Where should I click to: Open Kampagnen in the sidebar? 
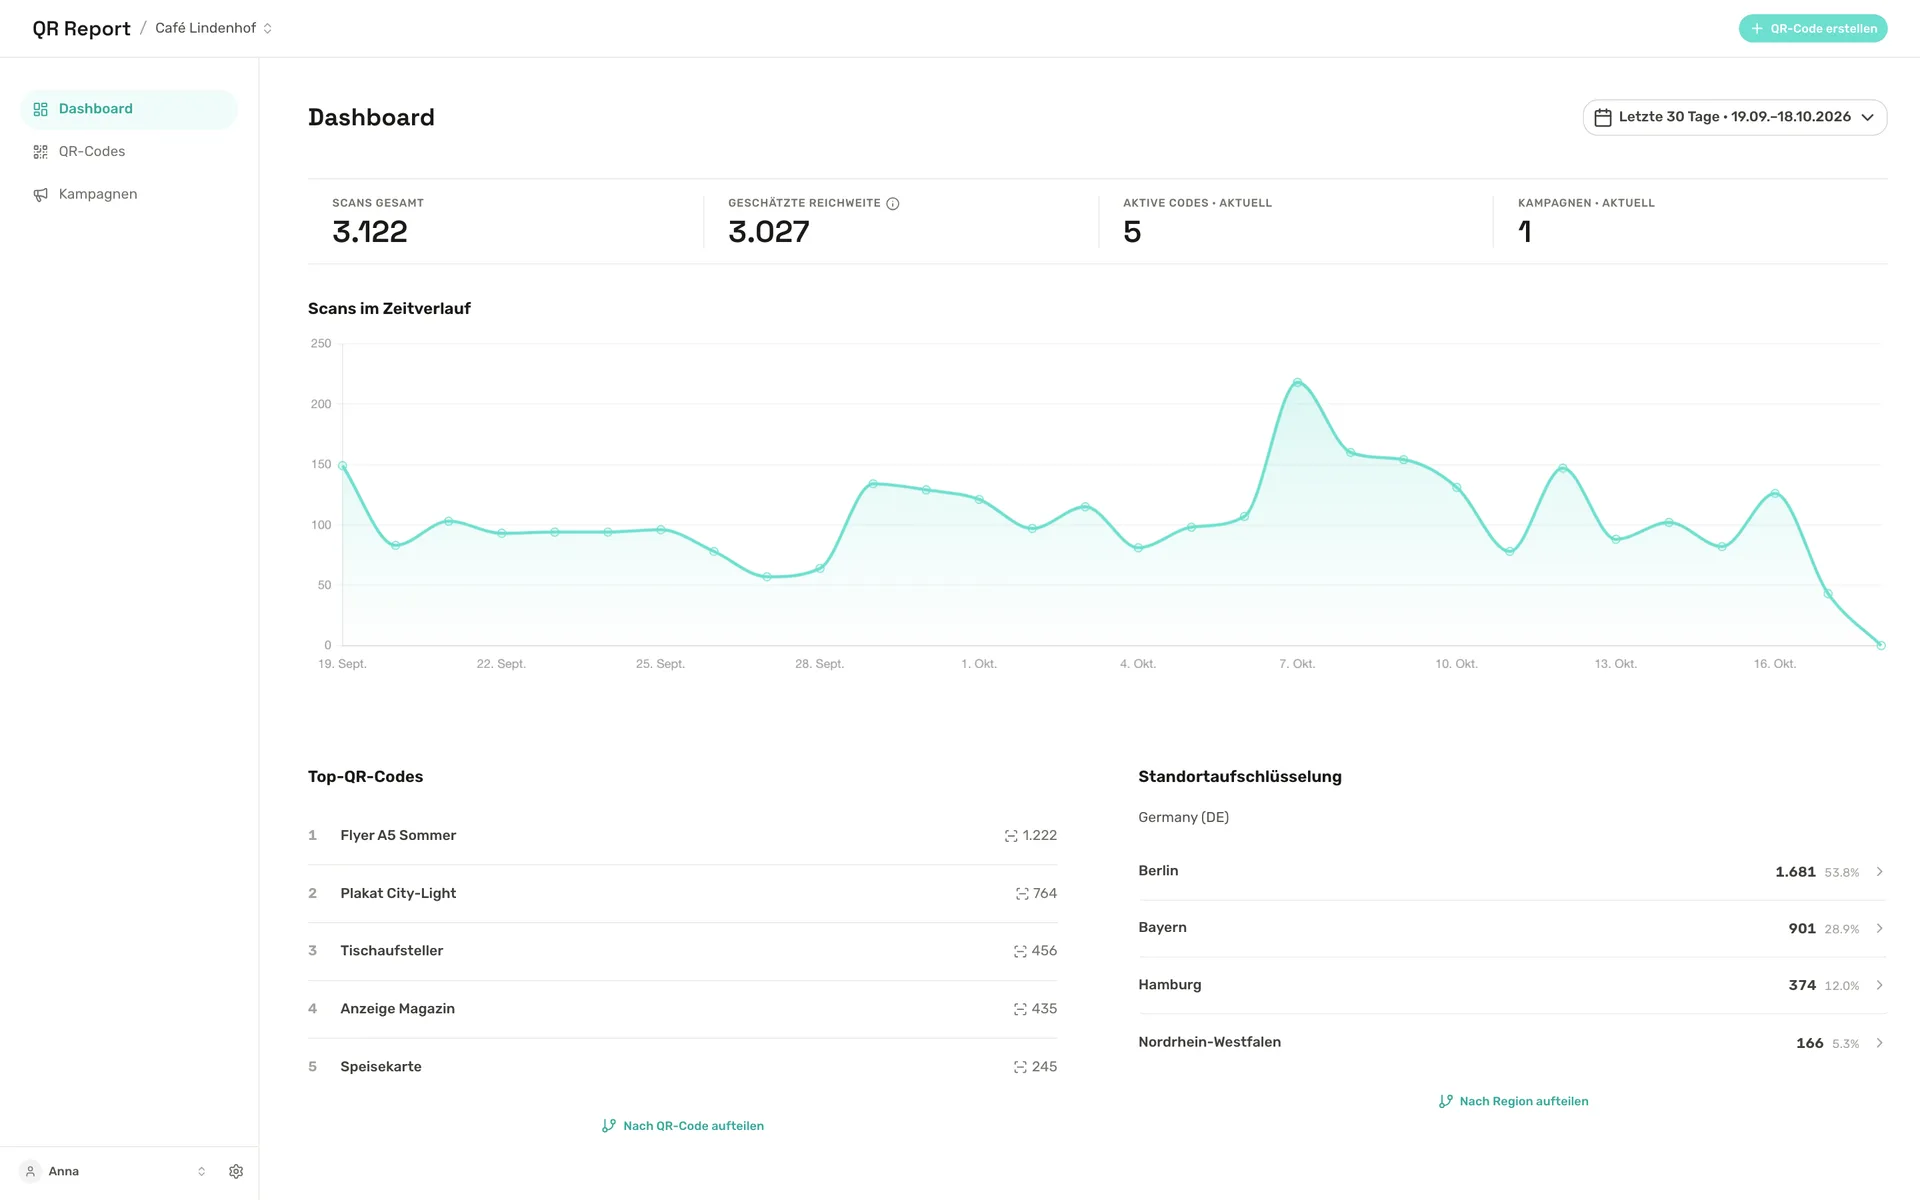tap(129, 194)
